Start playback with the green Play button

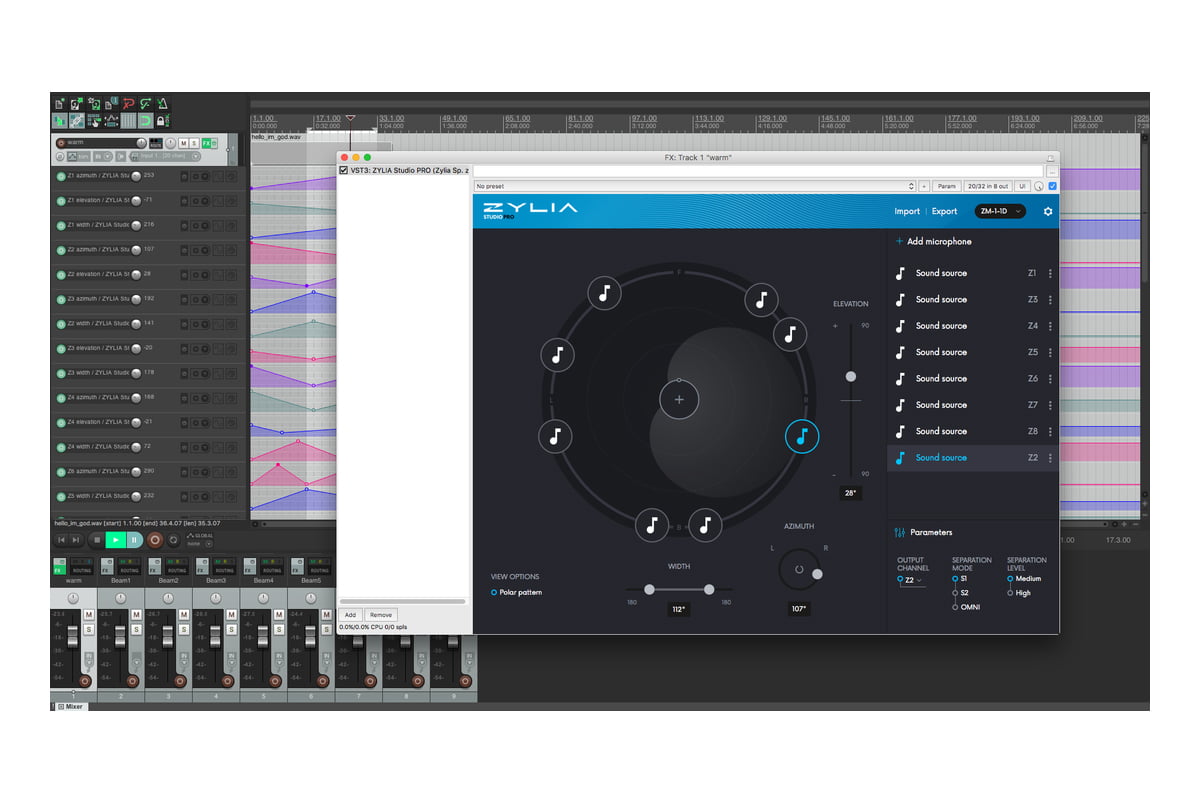point(116,540)
